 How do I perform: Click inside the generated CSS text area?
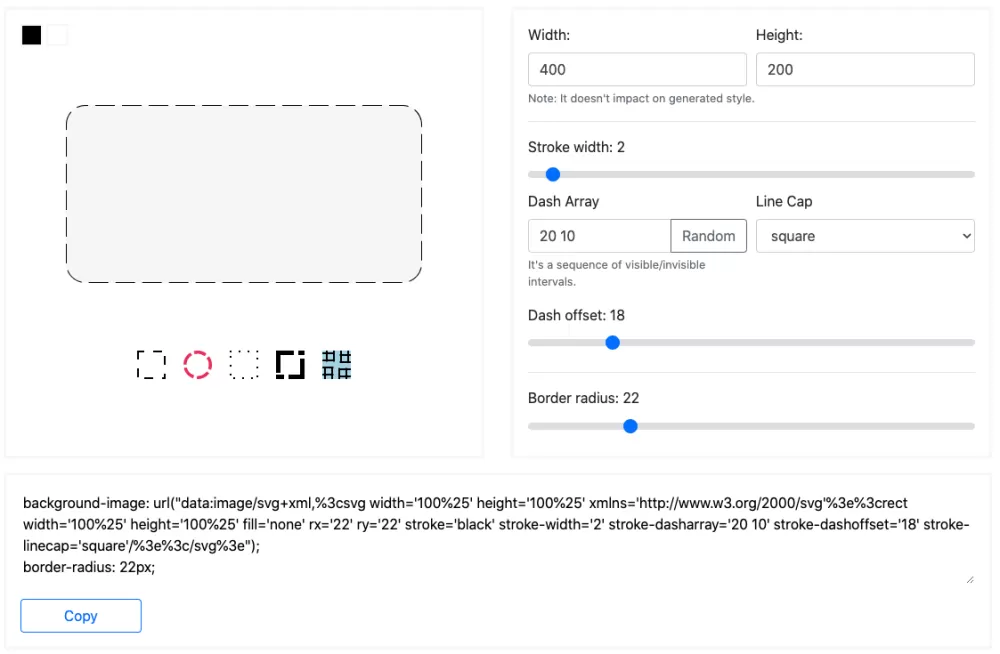pos(497,536)
